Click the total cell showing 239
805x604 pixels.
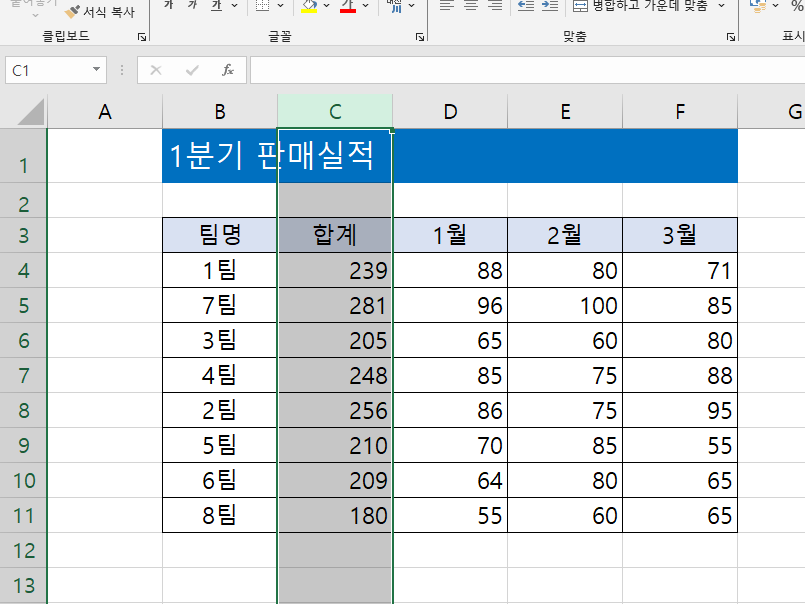(x=335, y=270)
